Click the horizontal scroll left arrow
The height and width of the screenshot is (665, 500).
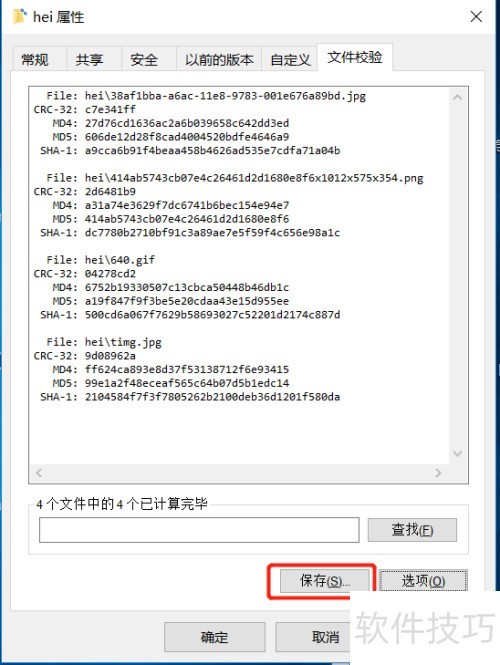[39, 473]
